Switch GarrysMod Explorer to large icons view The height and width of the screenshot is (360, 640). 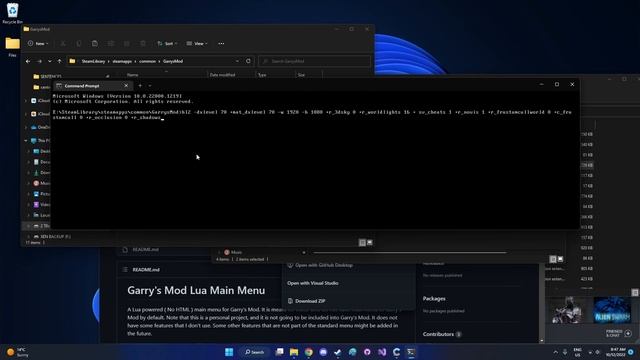370,242
